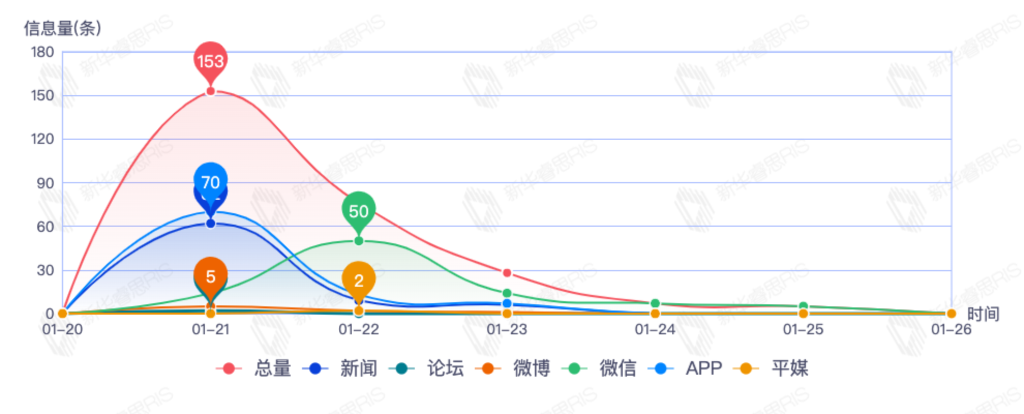Click the green 微信 data point at 01-25
The image size is (1024, 414).
click(x=803, y=306)
